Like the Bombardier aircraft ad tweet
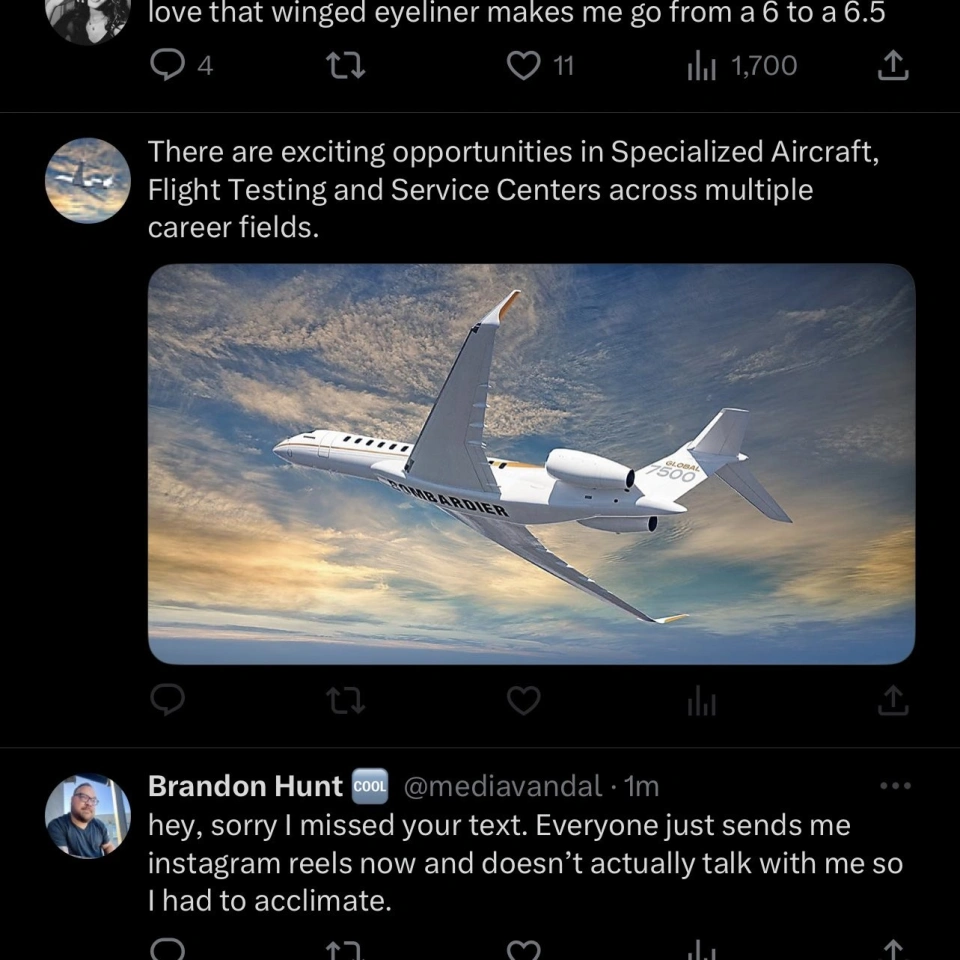 click(523, 701)
